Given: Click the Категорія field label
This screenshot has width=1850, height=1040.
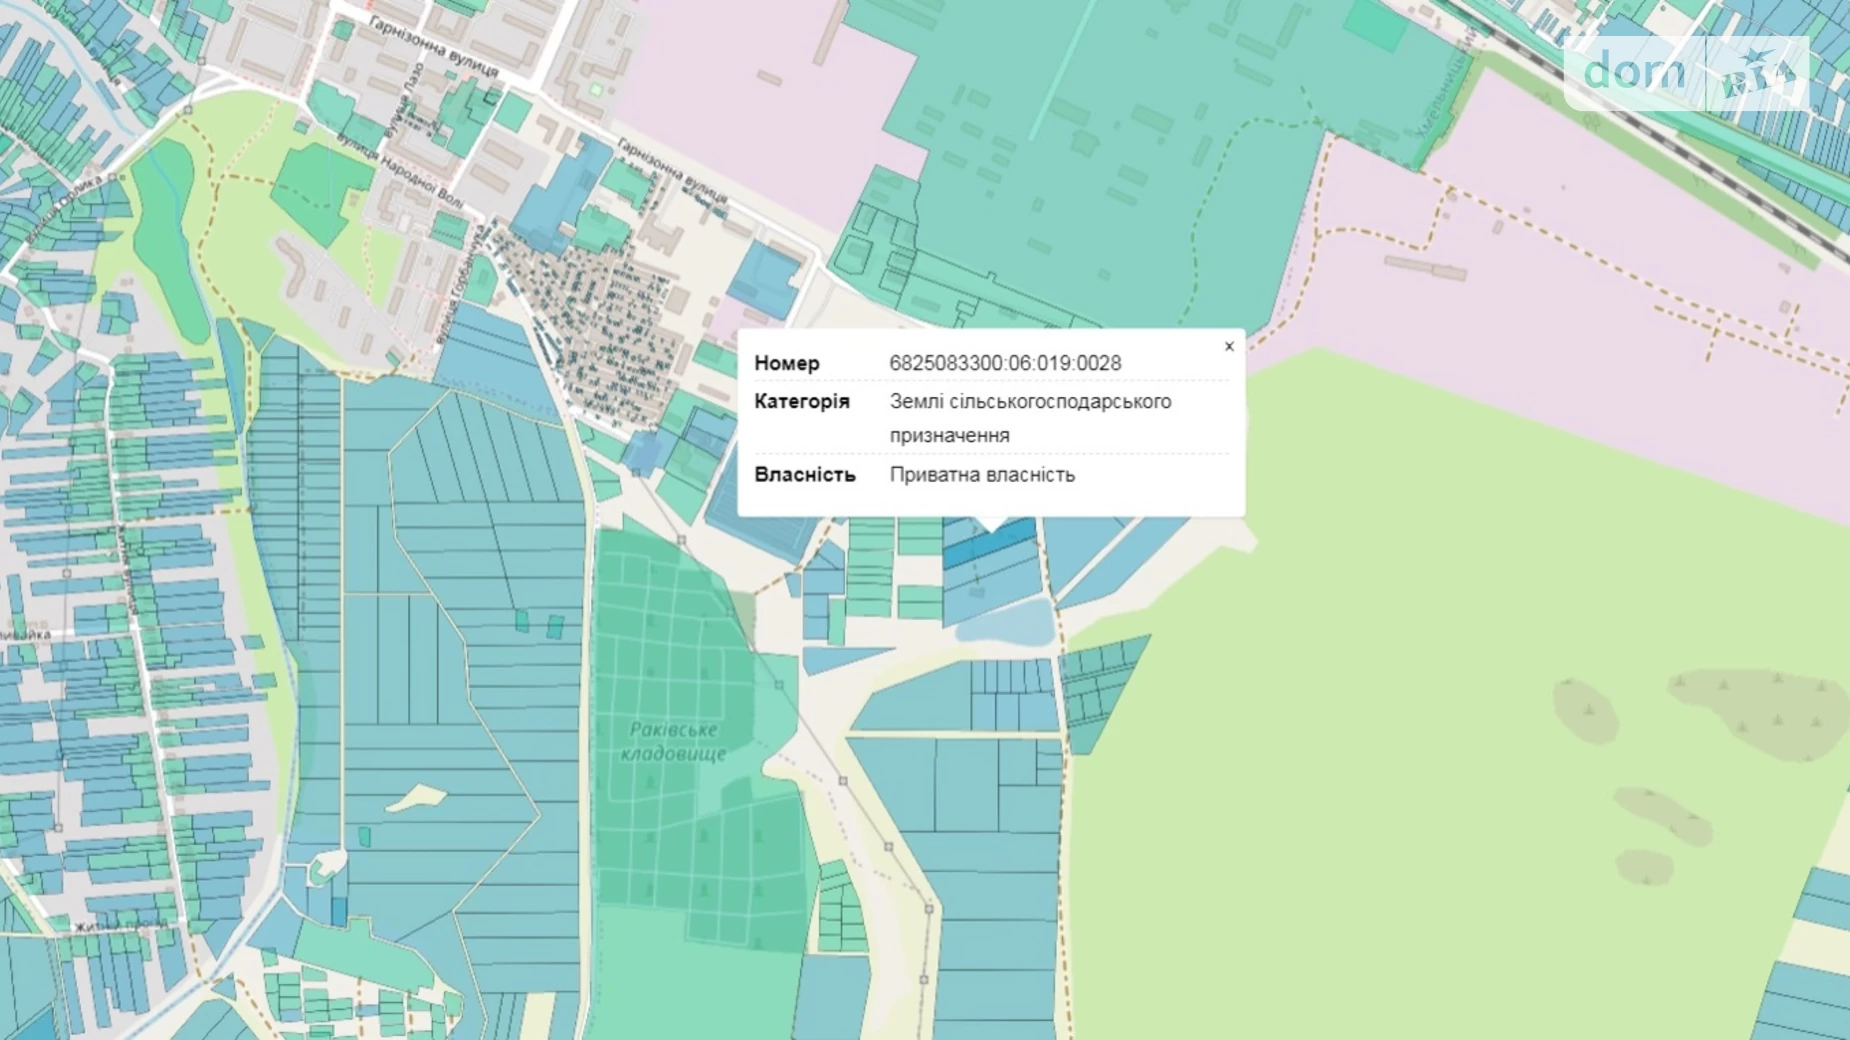Looking at the screenshot, I should pyautogui.click(x=802, y=401).
